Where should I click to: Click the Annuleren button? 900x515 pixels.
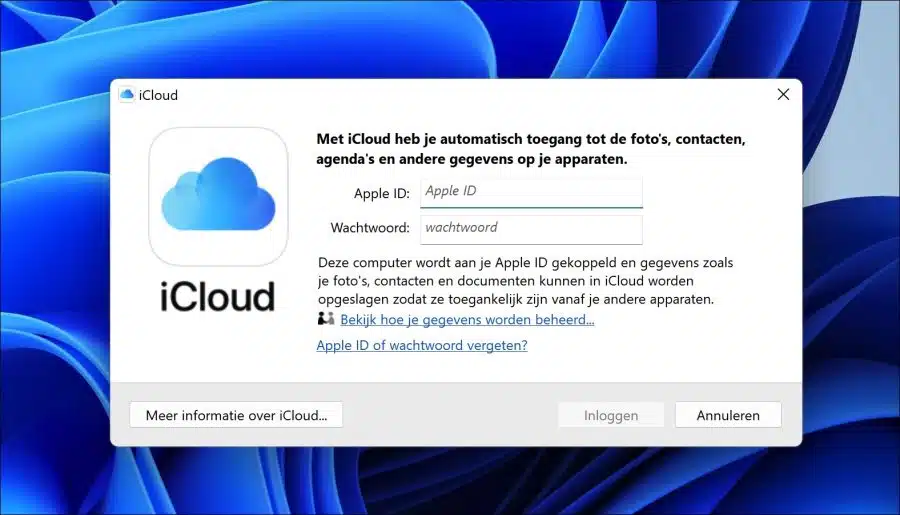728,415
